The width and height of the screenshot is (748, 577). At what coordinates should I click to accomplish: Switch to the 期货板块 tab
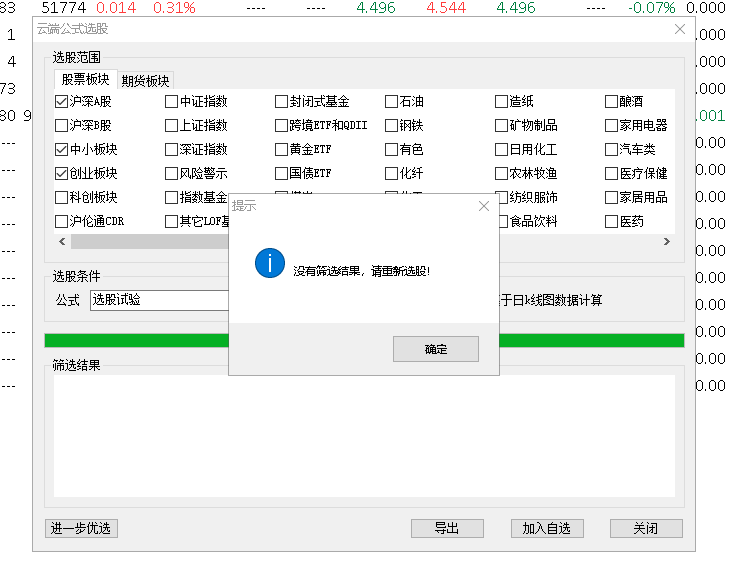[x=145, y=81]
